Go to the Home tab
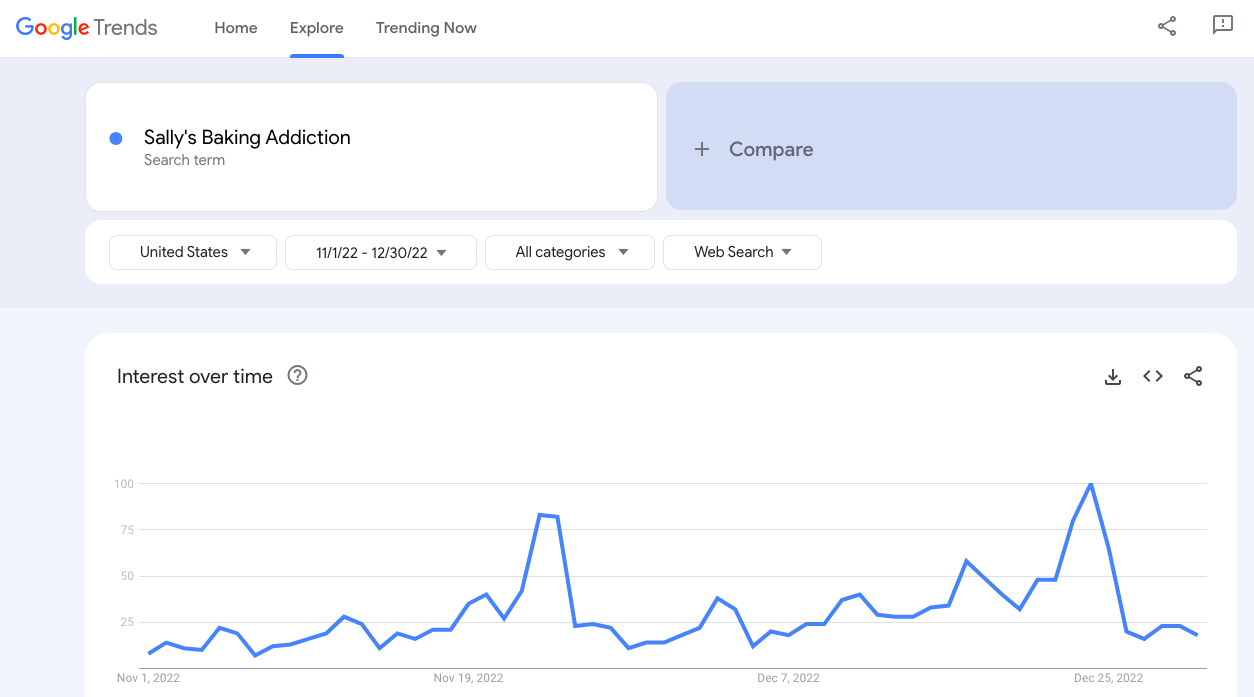This screenshot has height=697, width=1254. click(236, 28)
